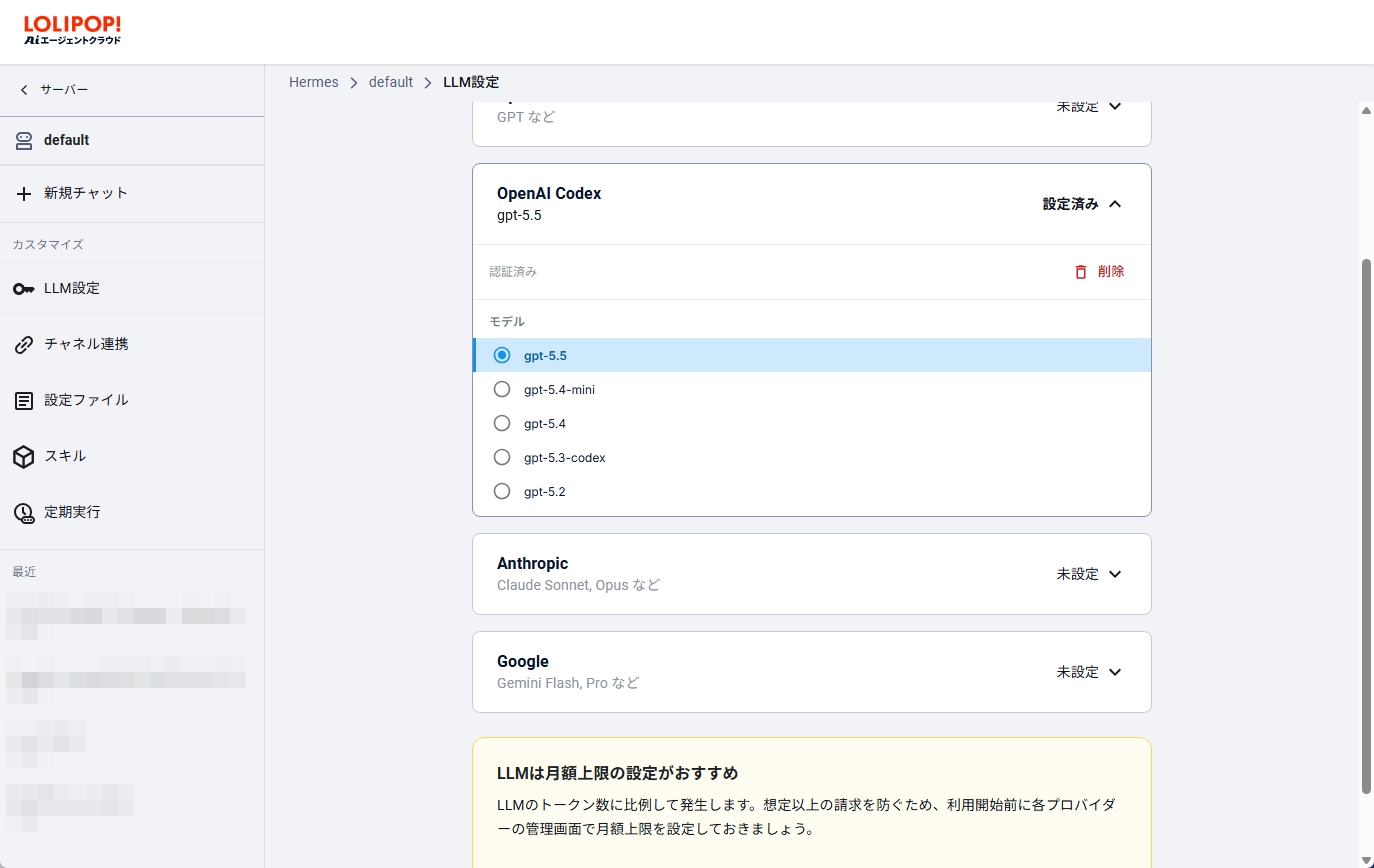Viewport: 1374px width, 868px height.
Task: Click the 認証済み status text
Action: [x=513, y=272]
